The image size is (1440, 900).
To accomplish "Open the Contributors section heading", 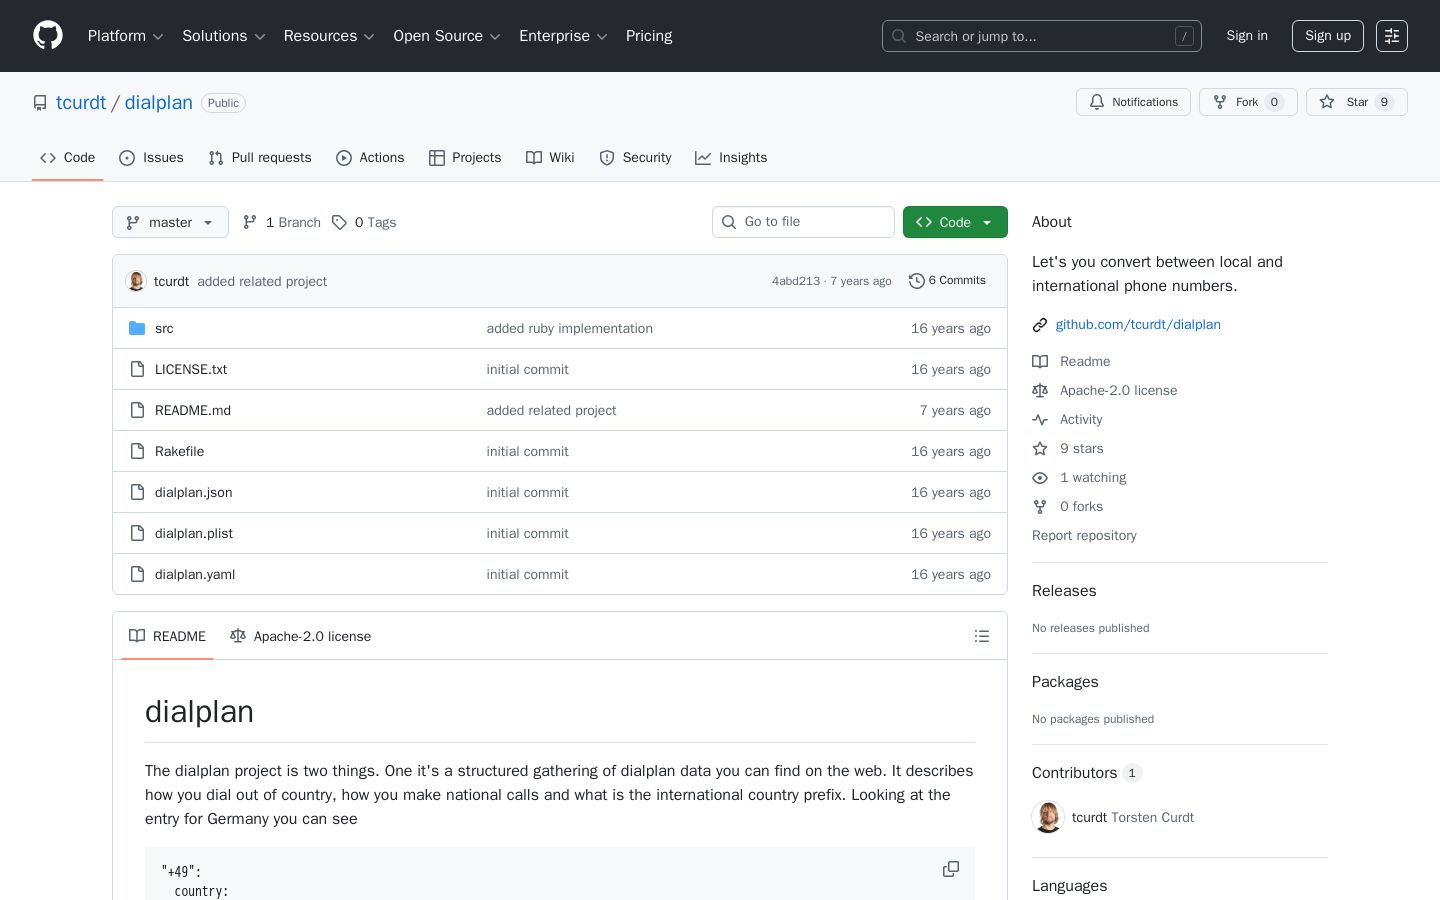I will click(x=1087, y=773).
